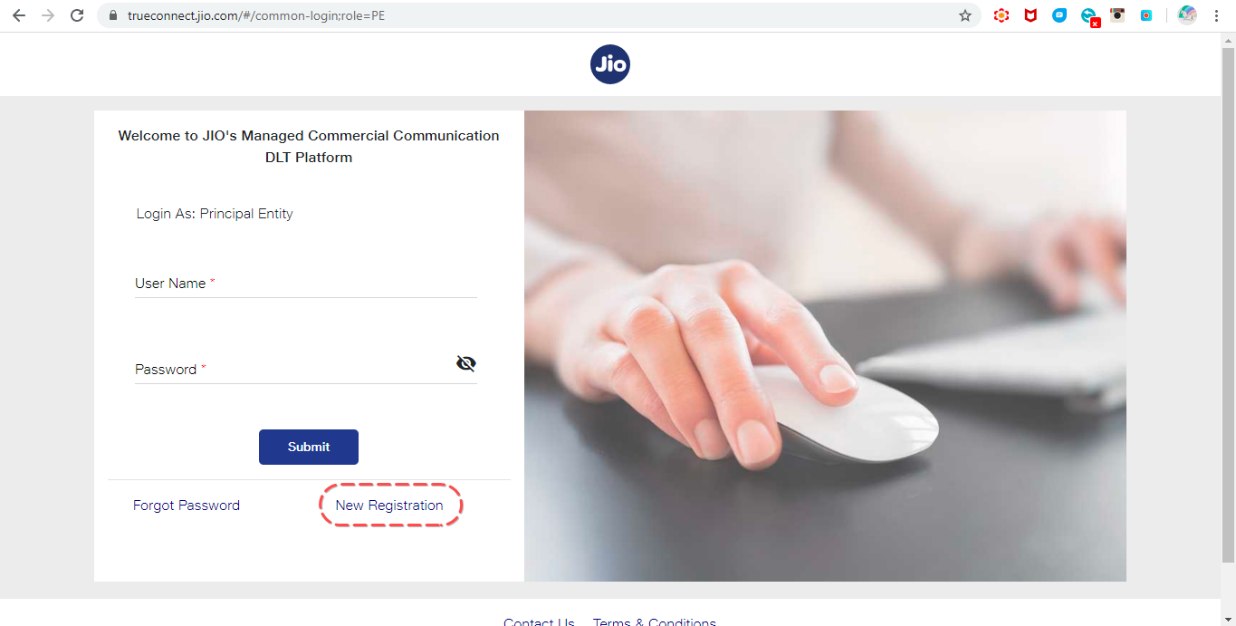Screen dimensions: 1236x626
Task: Click the browser address bar URL
Action: tap(256, 16)
